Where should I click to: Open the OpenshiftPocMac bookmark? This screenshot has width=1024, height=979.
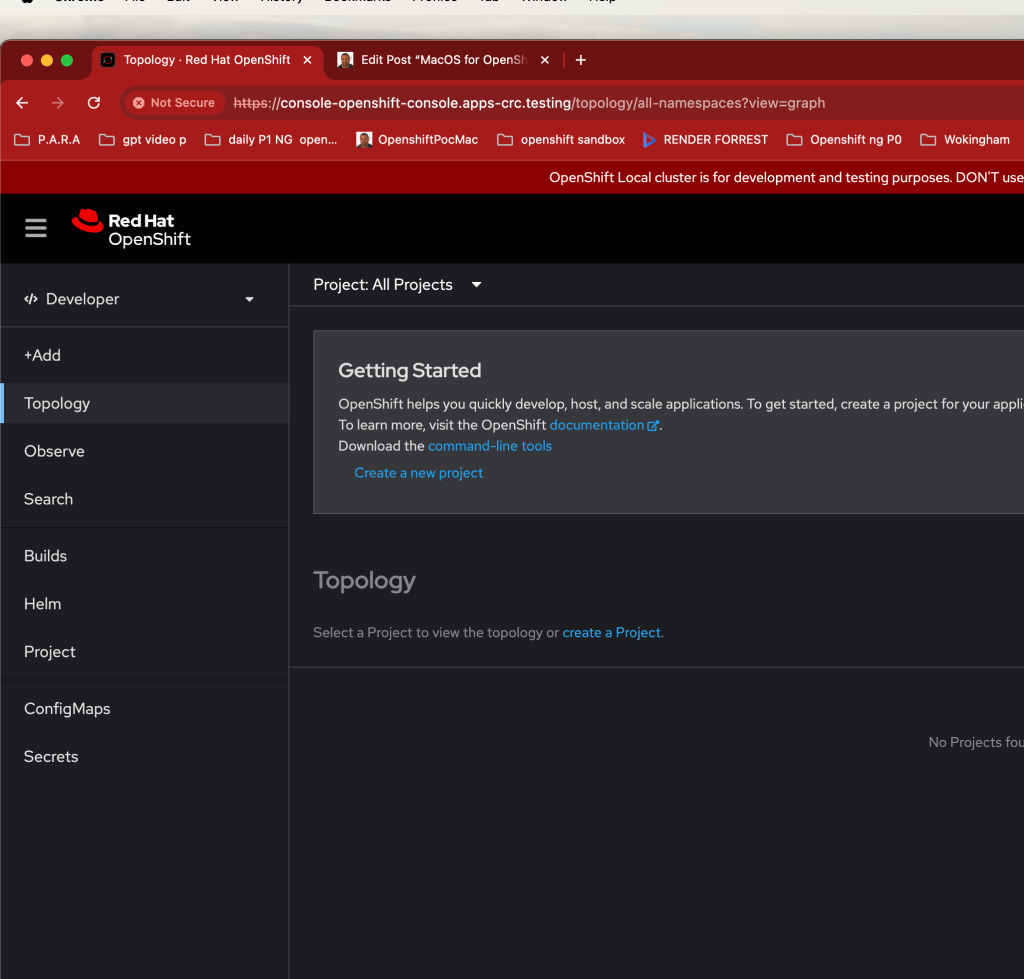point(417,140)
